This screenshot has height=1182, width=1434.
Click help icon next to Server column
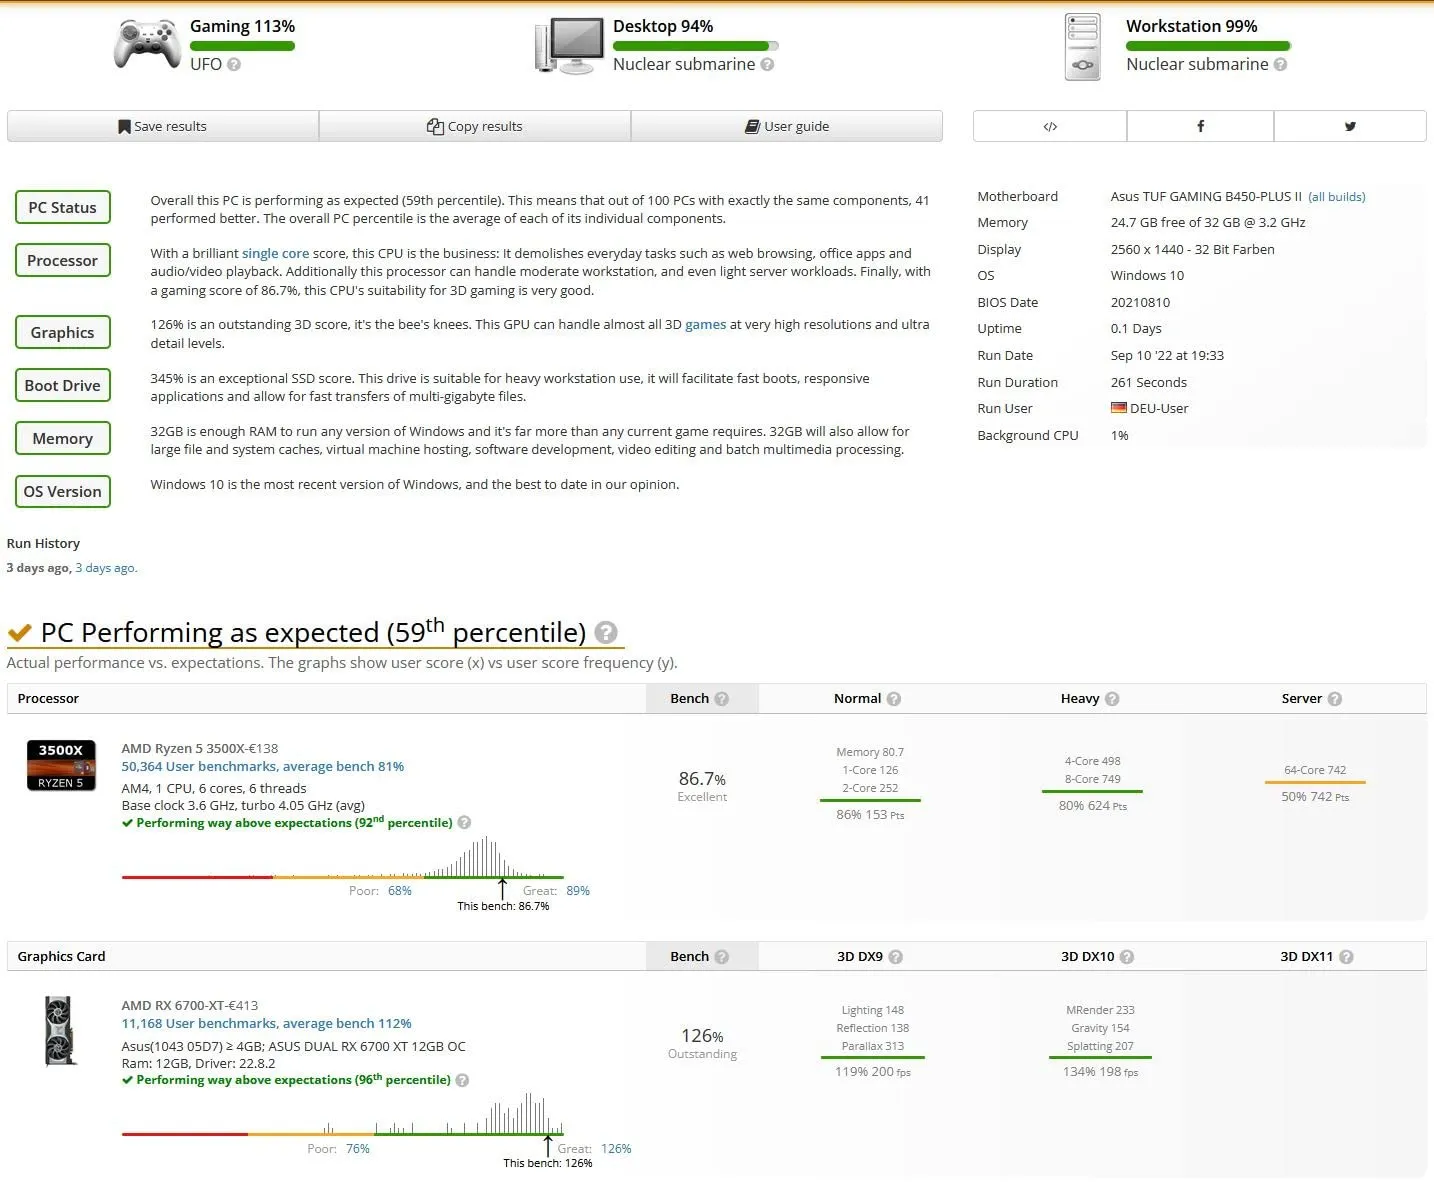[1335, 699]
